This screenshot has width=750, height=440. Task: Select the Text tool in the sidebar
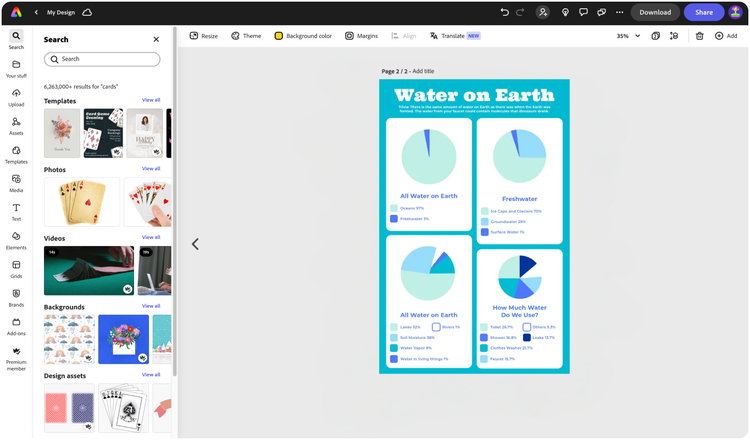(16, 212)
